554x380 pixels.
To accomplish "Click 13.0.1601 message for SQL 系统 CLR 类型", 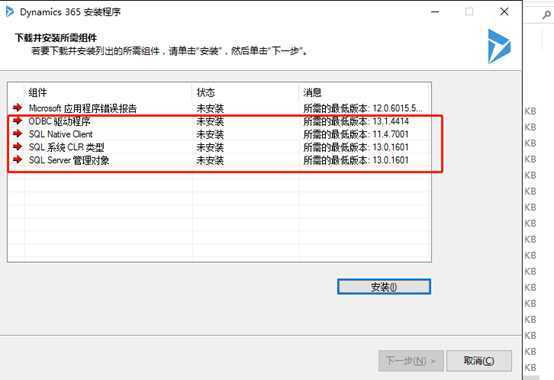I will pos(356,147).
